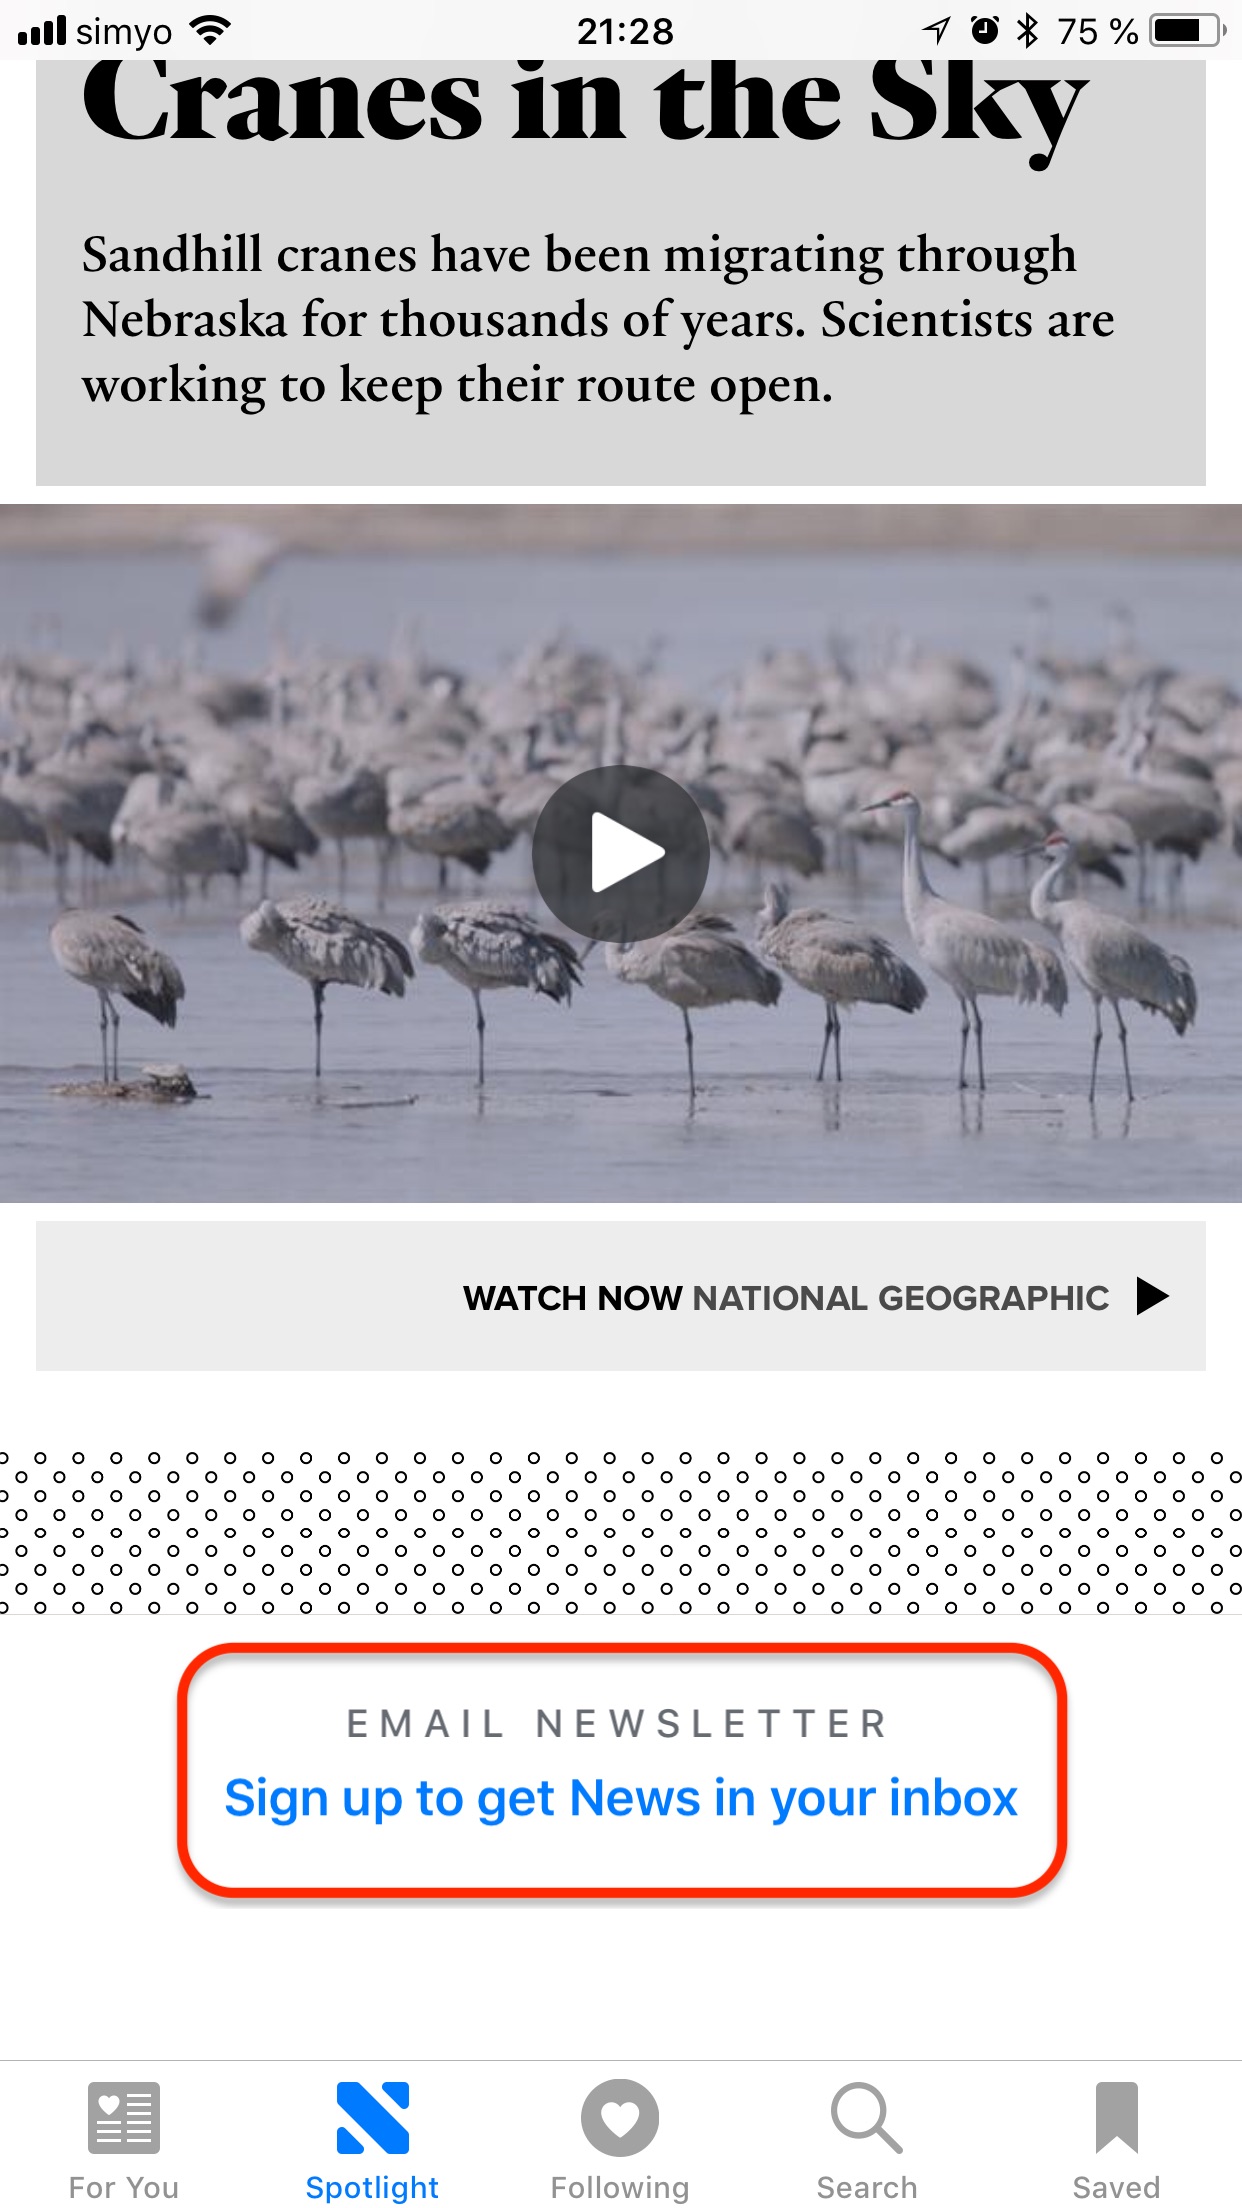Play the sandhill cranes video
Image resolution: width=1242 pixels, height=2208 pixels.
pos(621,853)
